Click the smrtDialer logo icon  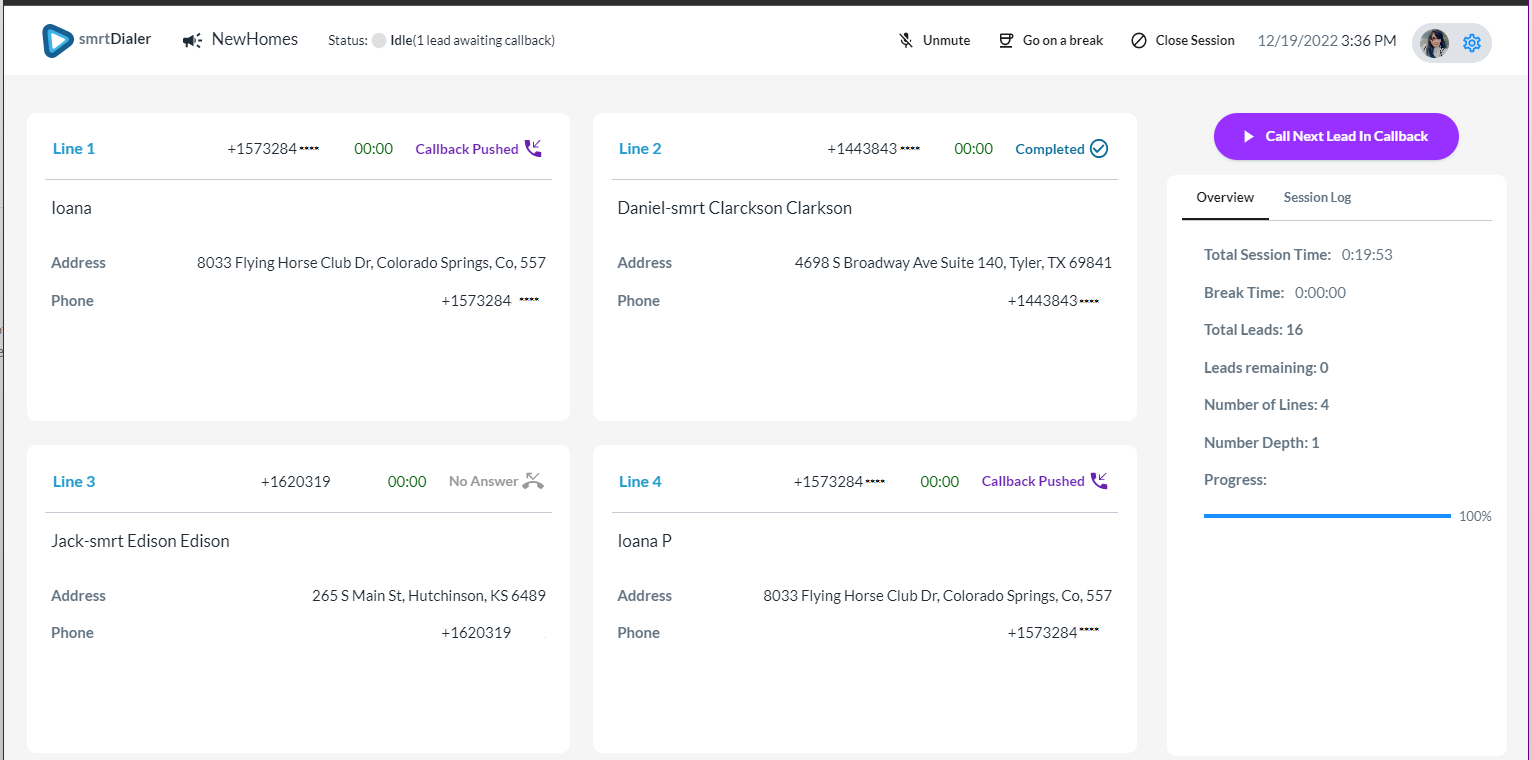(x=58, y=41)
